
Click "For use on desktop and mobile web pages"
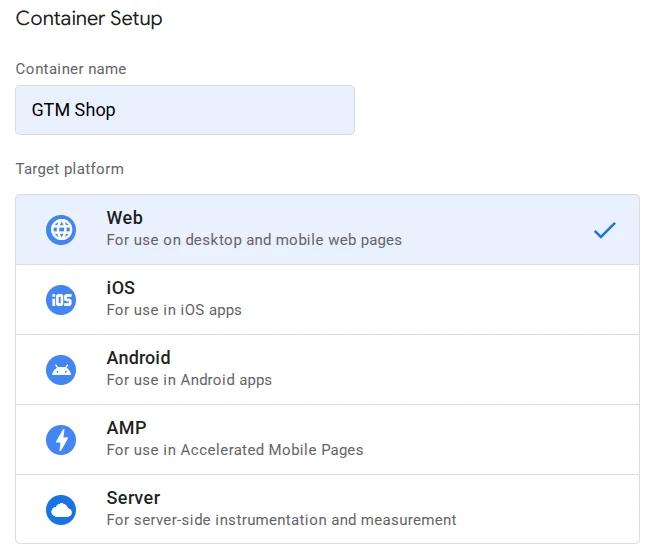[x=254, y=240]
